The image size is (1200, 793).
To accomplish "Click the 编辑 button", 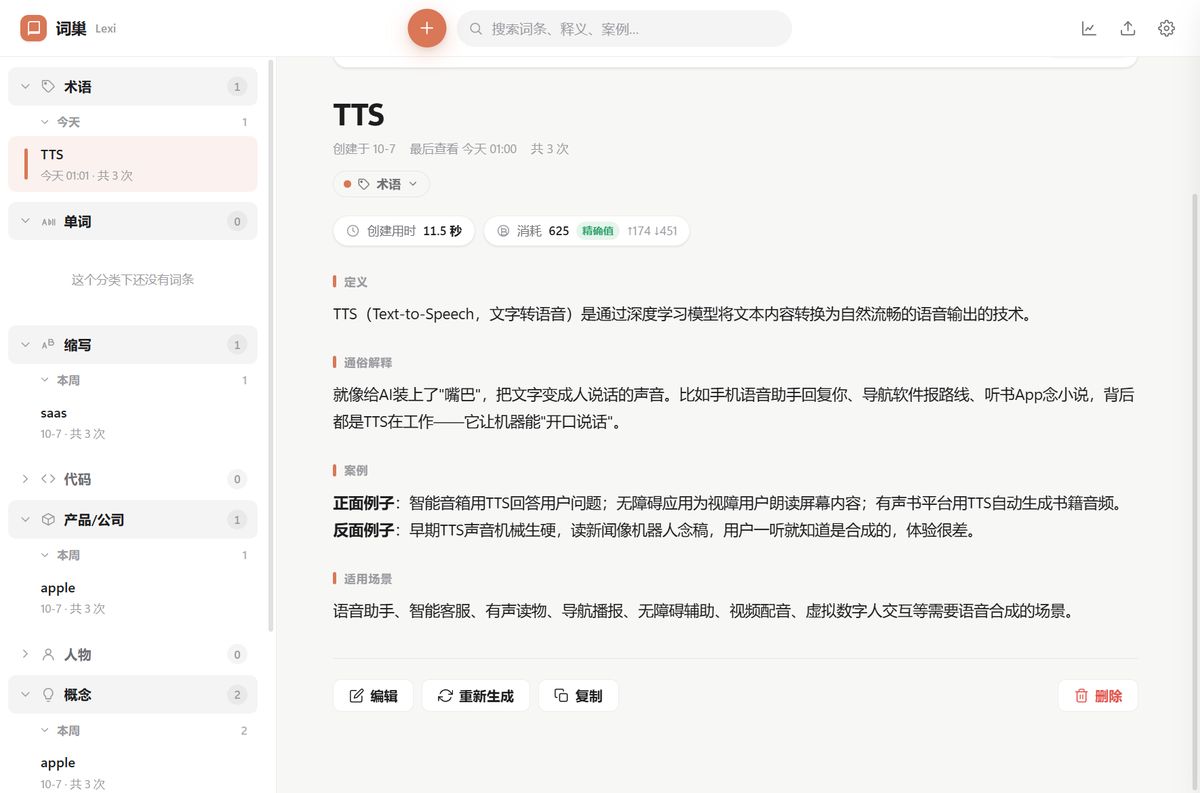I will pos(373,696).
